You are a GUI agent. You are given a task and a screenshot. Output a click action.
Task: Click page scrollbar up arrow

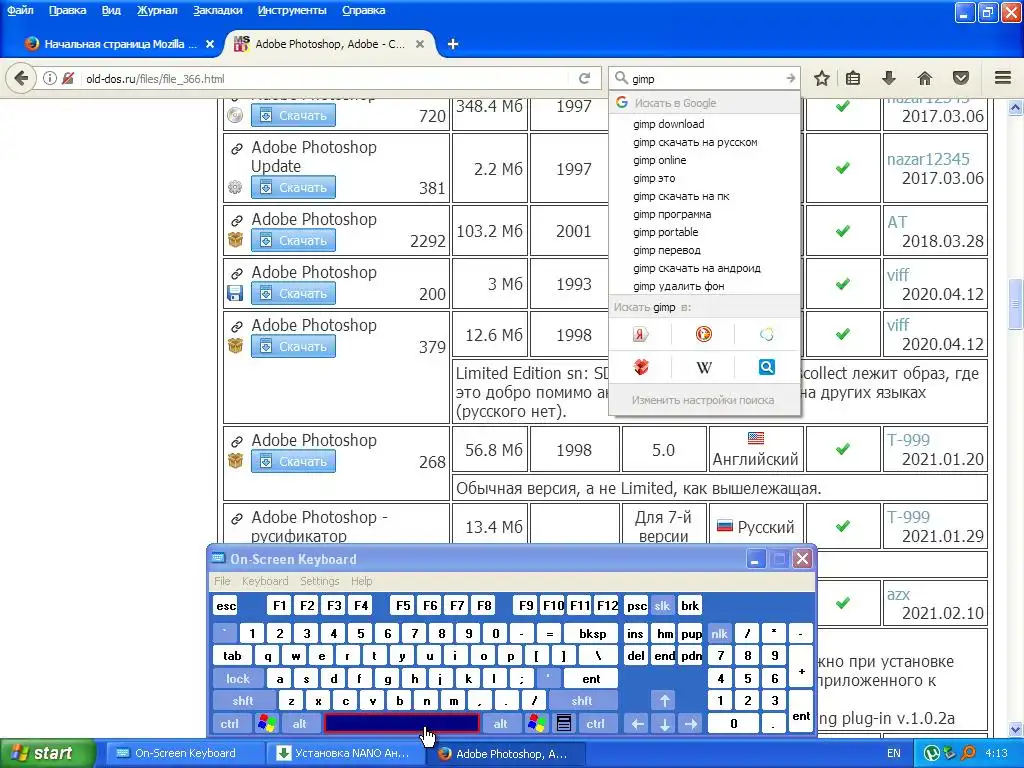point(1016,107)
